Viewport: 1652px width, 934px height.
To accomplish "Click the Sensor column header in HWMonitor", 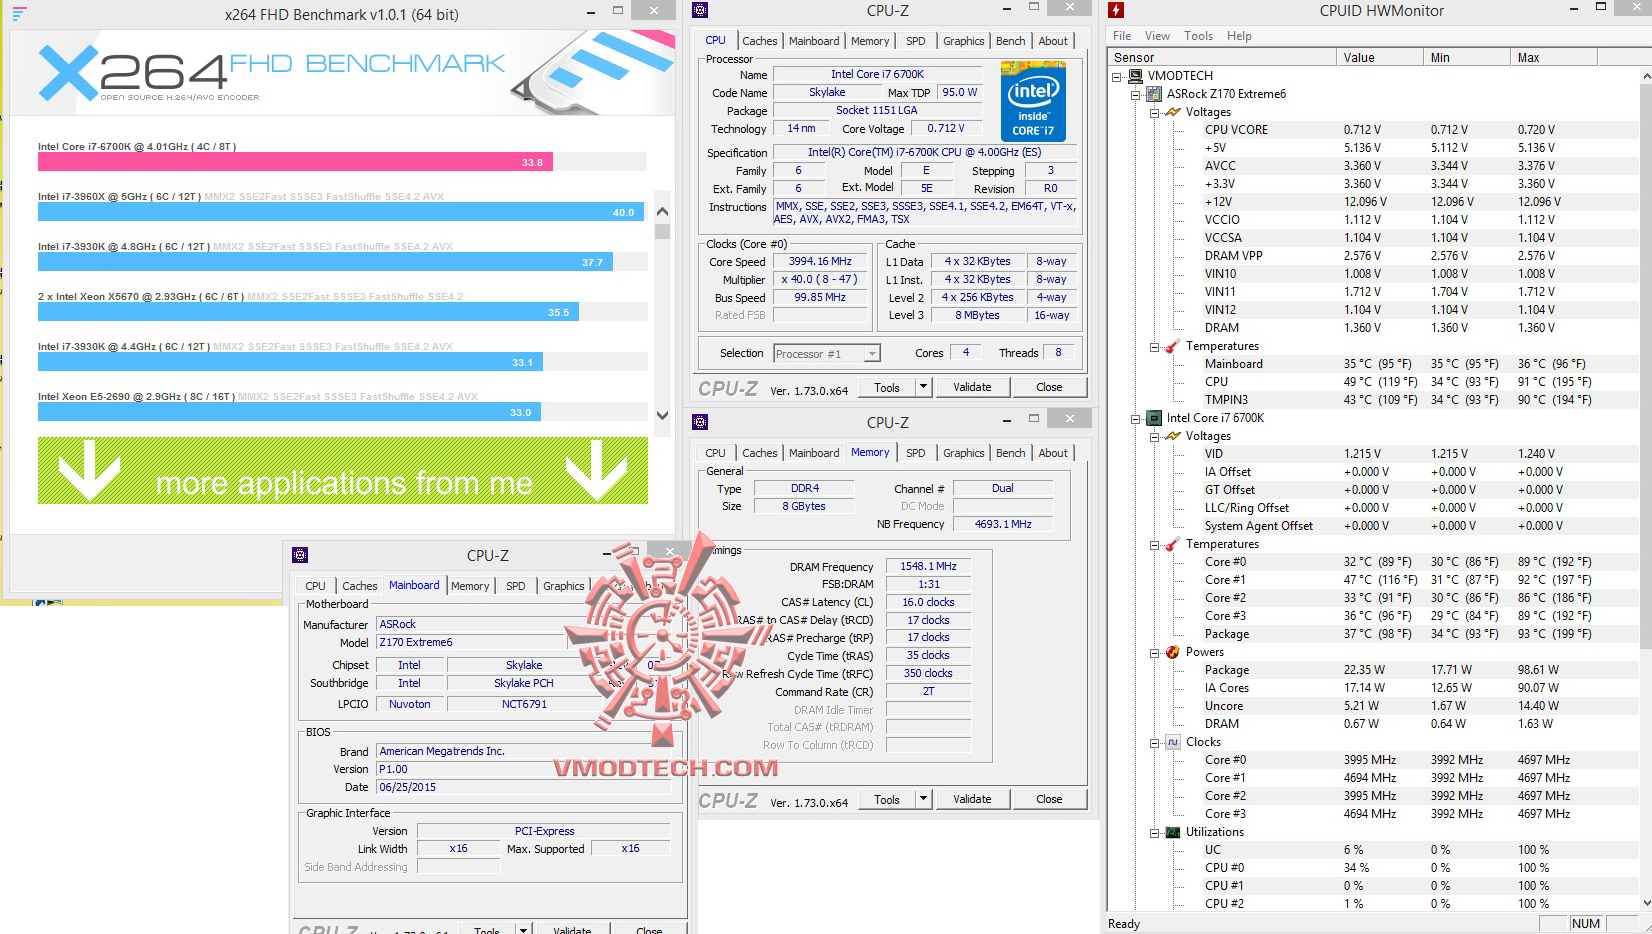I will (x=1221, y=58).
